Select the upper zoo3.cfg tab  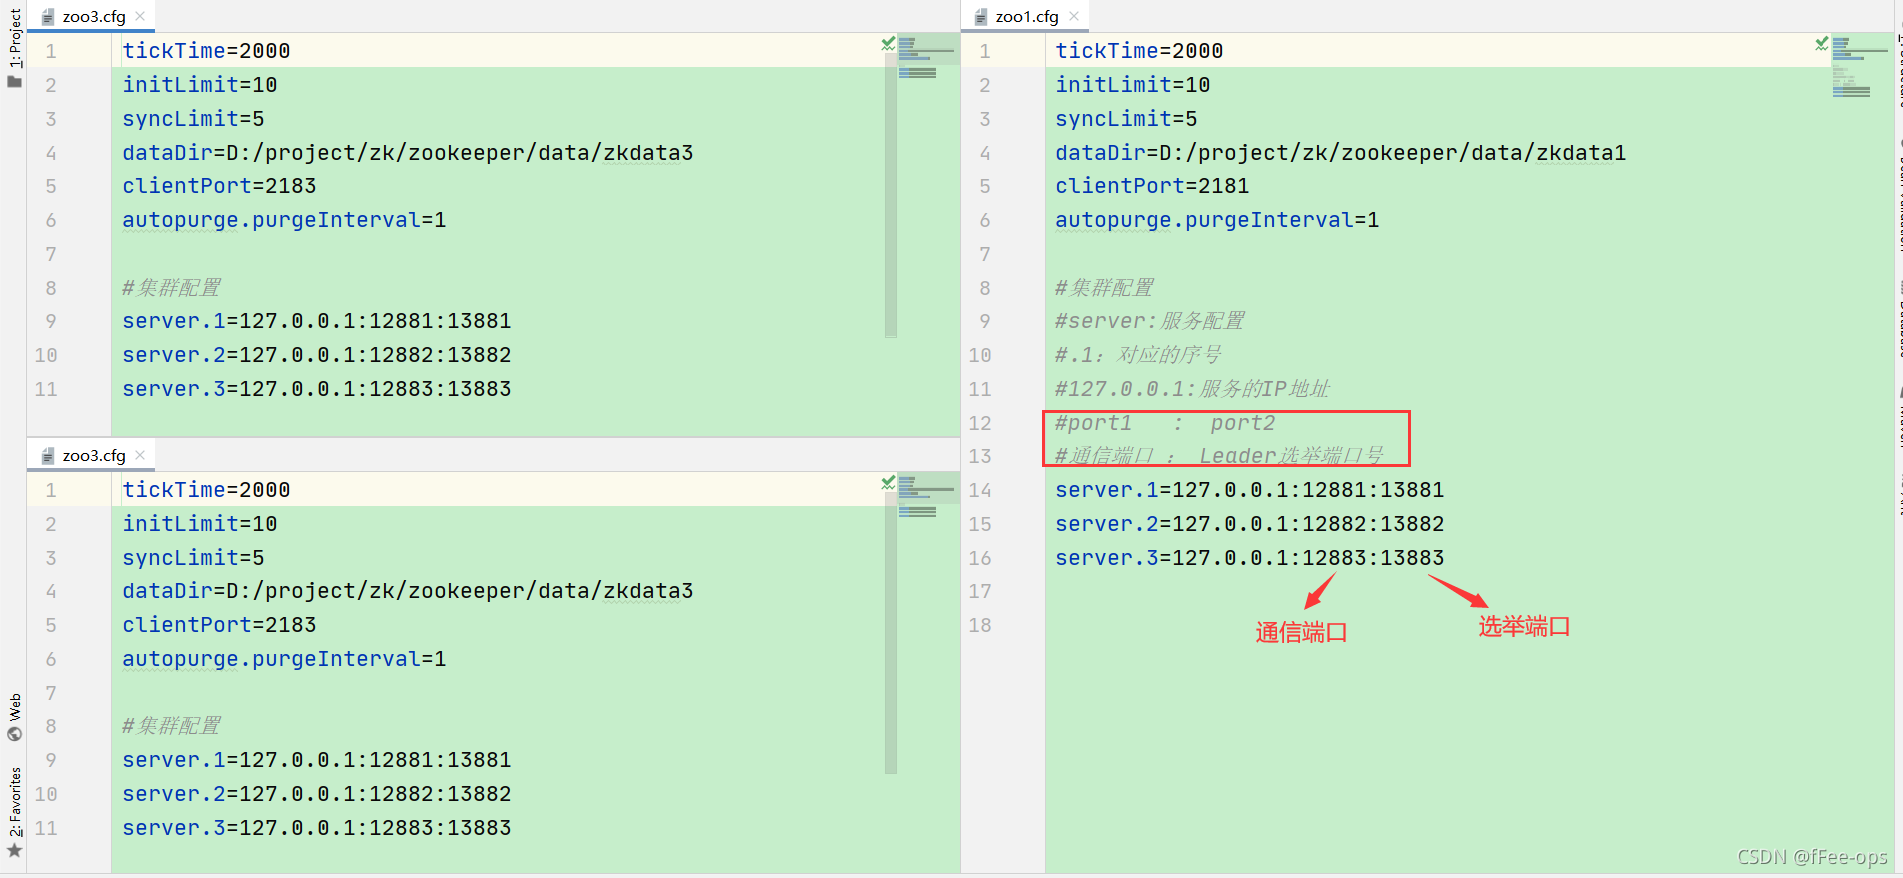(x=93, y=16)
